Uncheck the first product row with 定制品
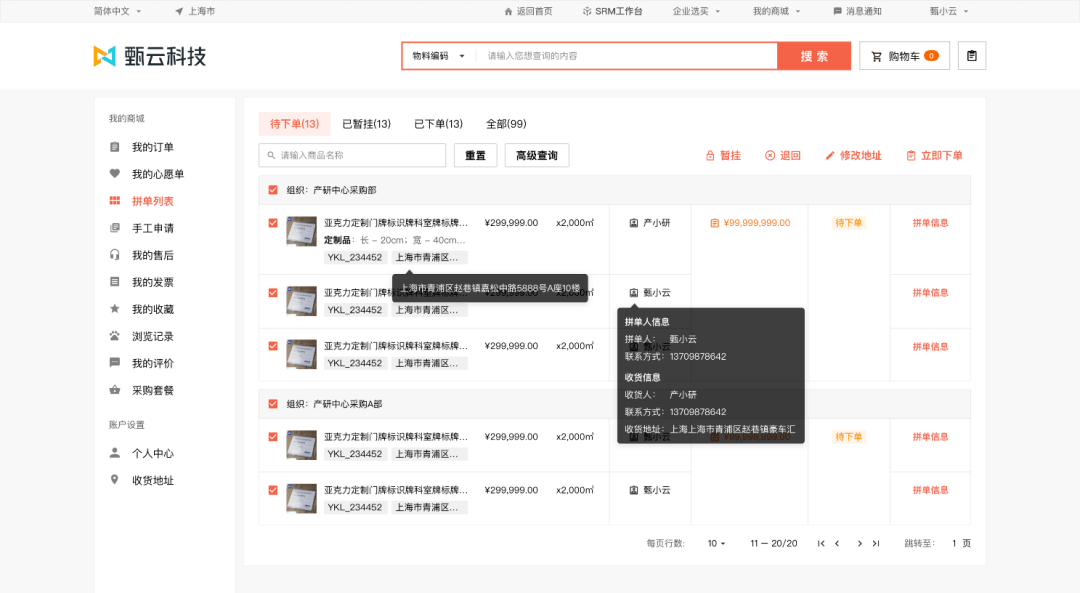The image size is (1080, 593). [273, 223]
